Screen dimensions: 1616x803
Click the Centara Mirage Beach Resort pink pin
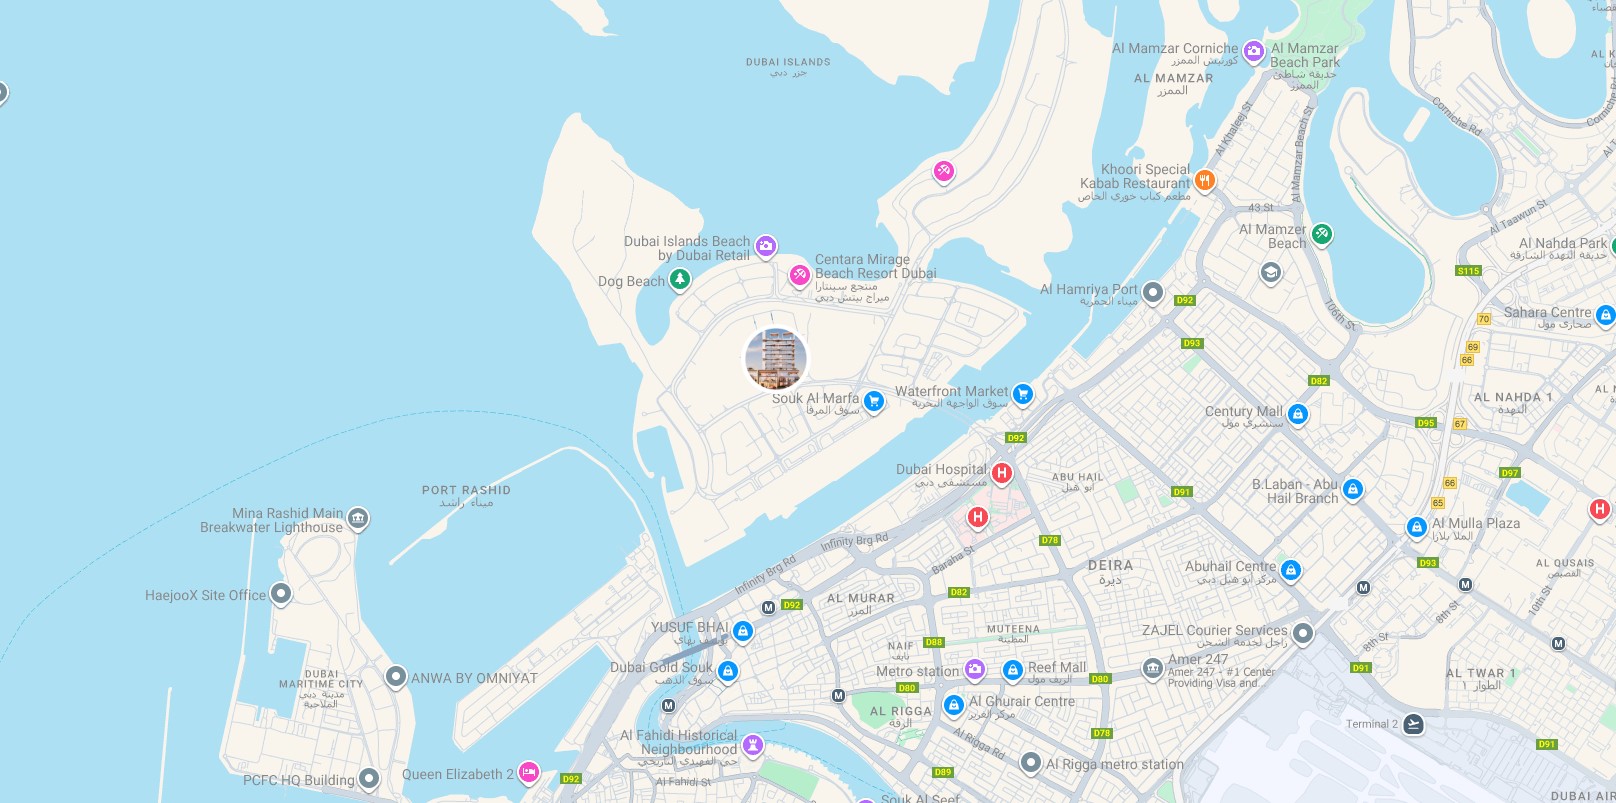(799, 275)
